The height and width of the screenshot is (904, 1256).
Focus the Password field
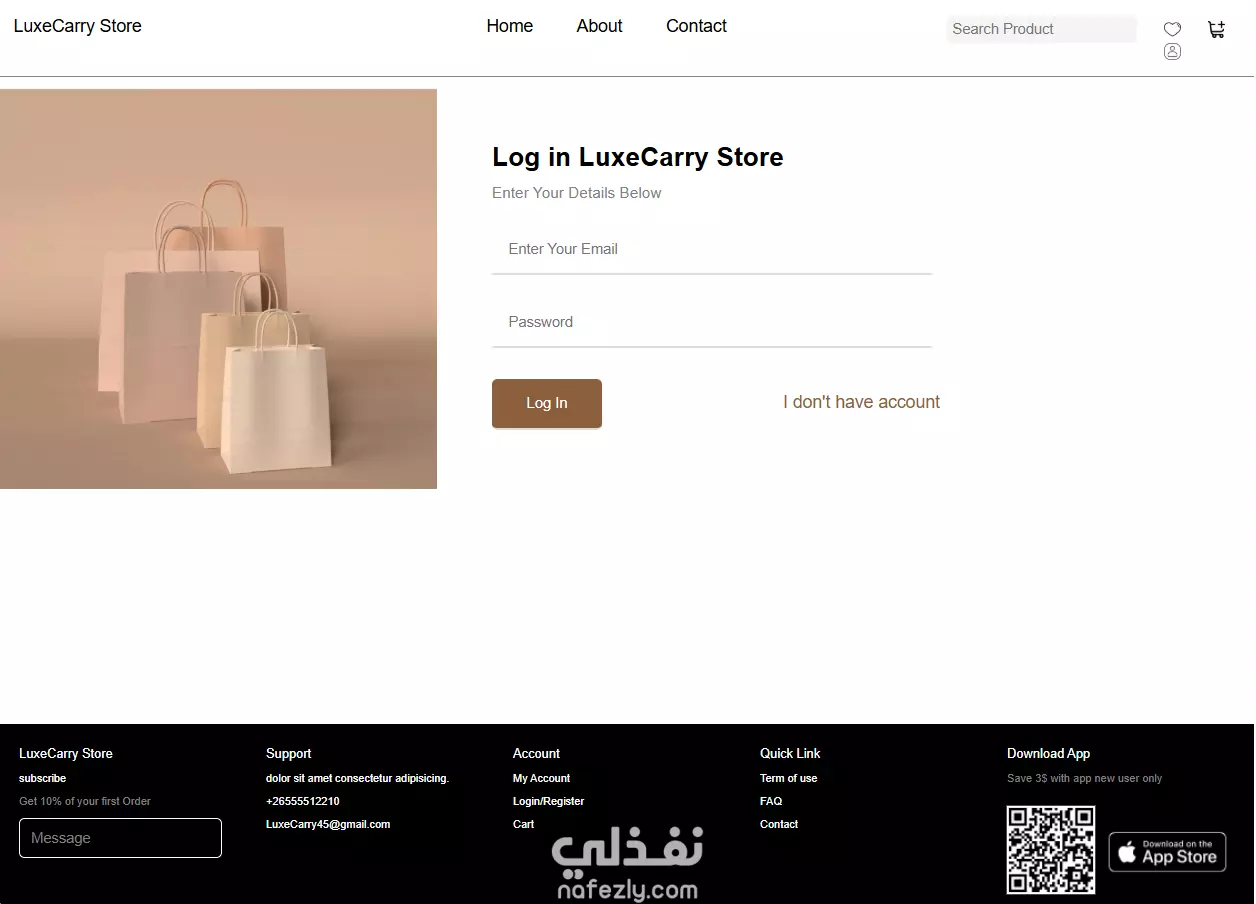pos(712,322)
